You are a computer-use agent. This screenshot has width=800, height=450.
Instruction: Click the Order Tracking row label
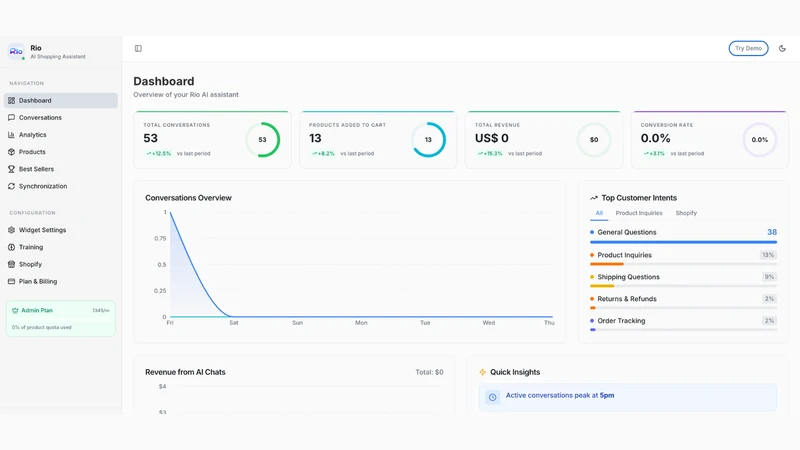point(621,321)
